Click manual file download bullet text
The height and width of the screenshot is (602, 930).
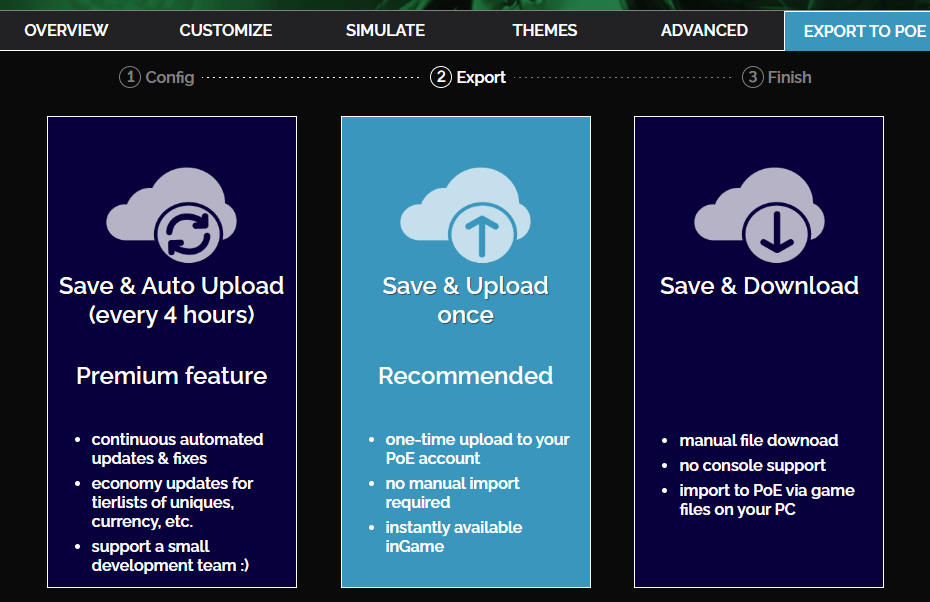click(759, 440)
